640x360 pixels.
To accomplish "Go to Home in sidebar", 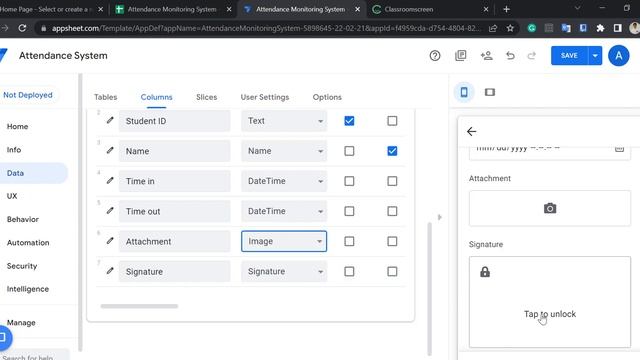I will tap(17, 127).
